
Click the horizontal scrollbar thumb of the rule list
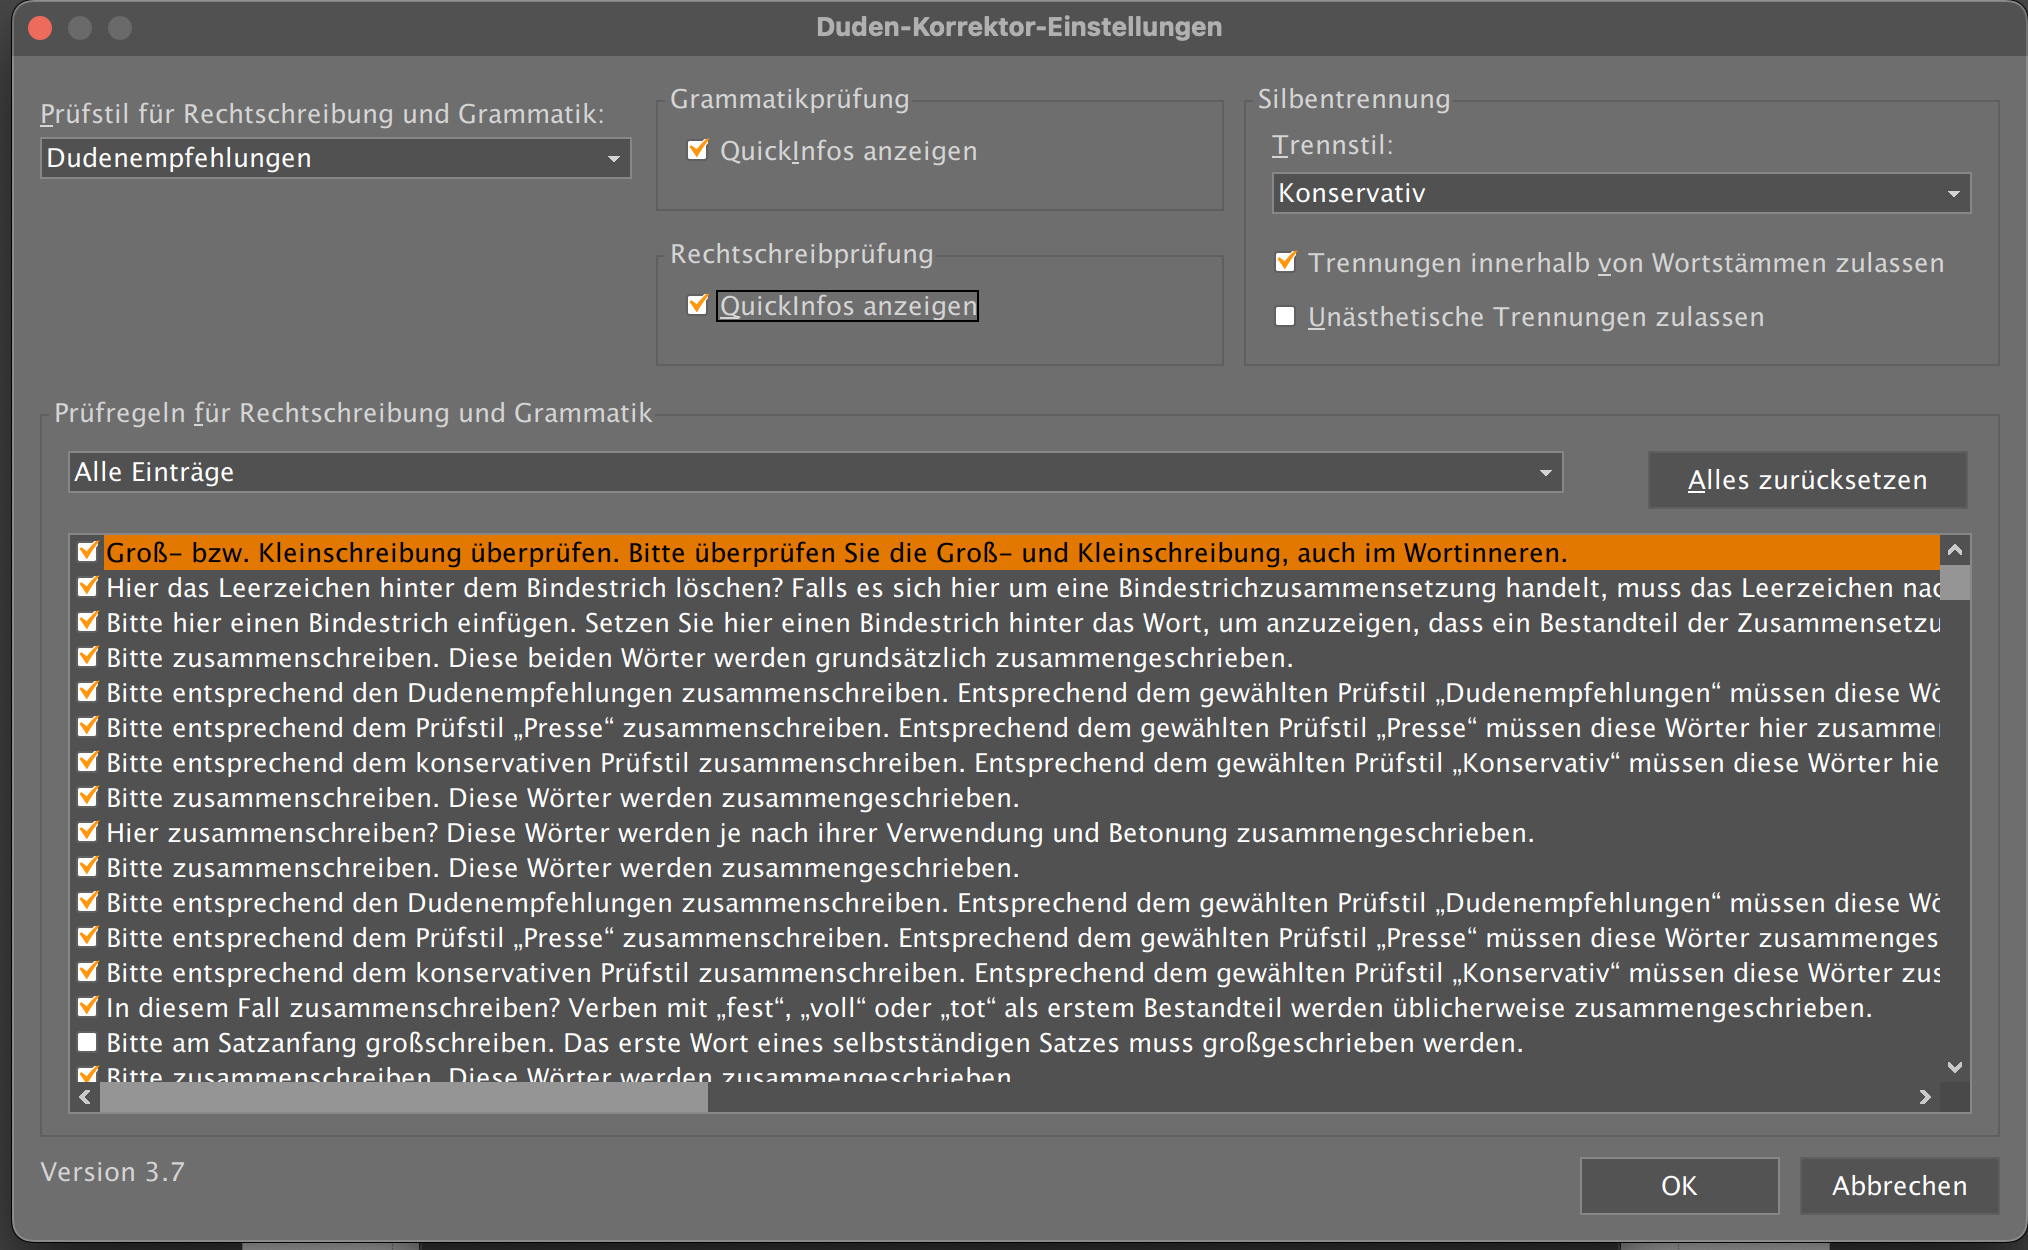click(x=404, y=1097)
